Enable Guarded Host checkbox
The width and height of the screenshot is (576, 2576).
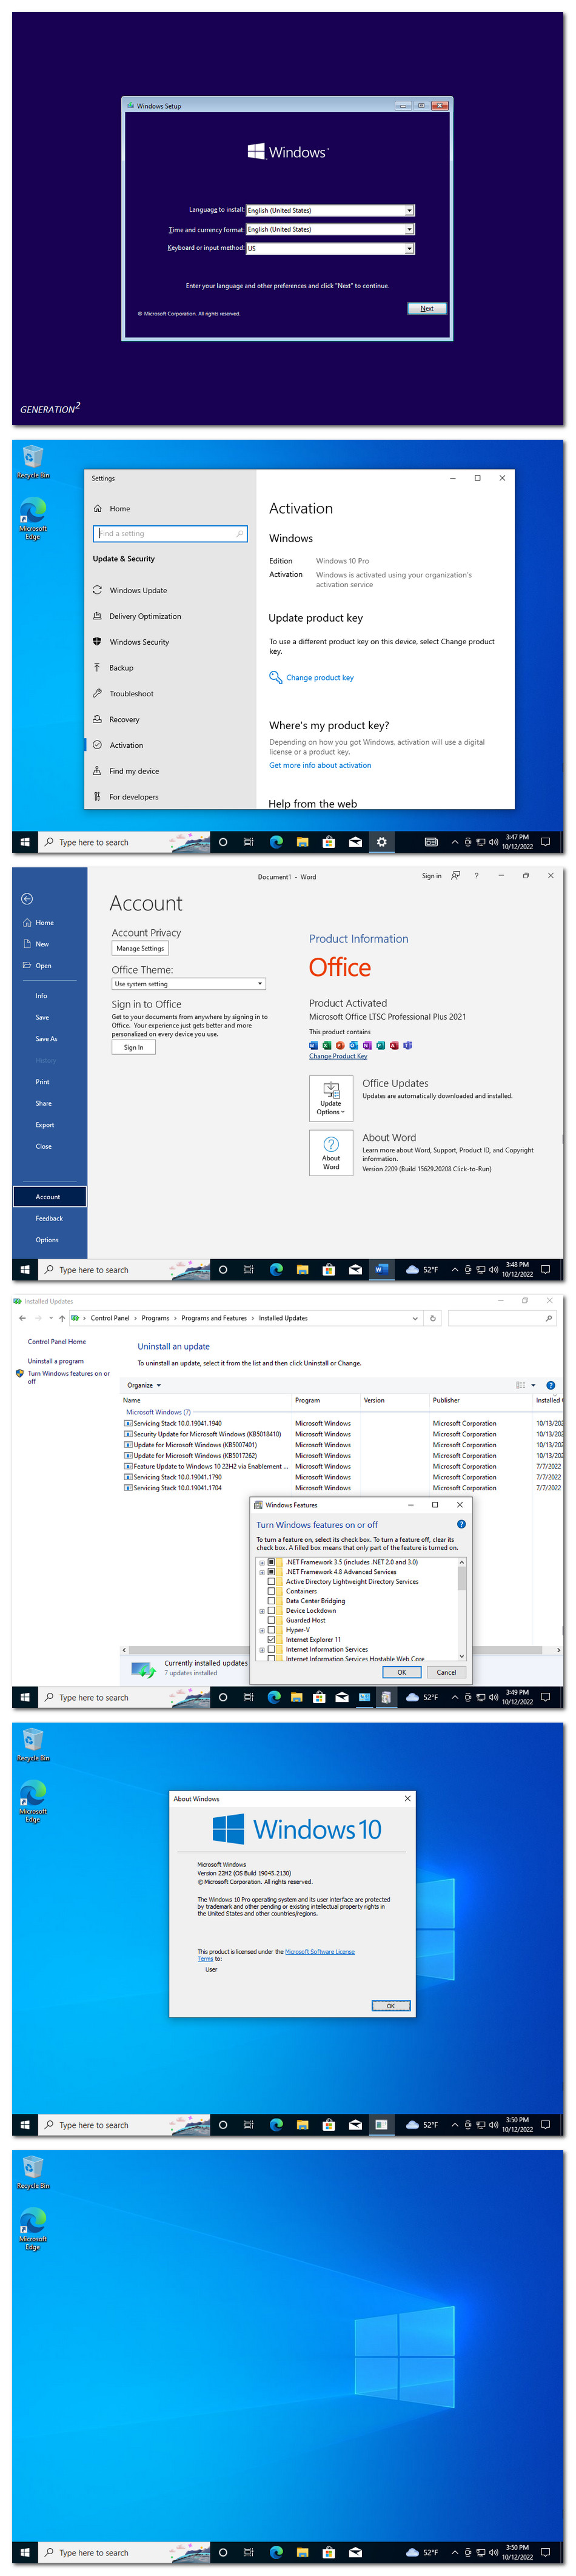coord(271,1620)
